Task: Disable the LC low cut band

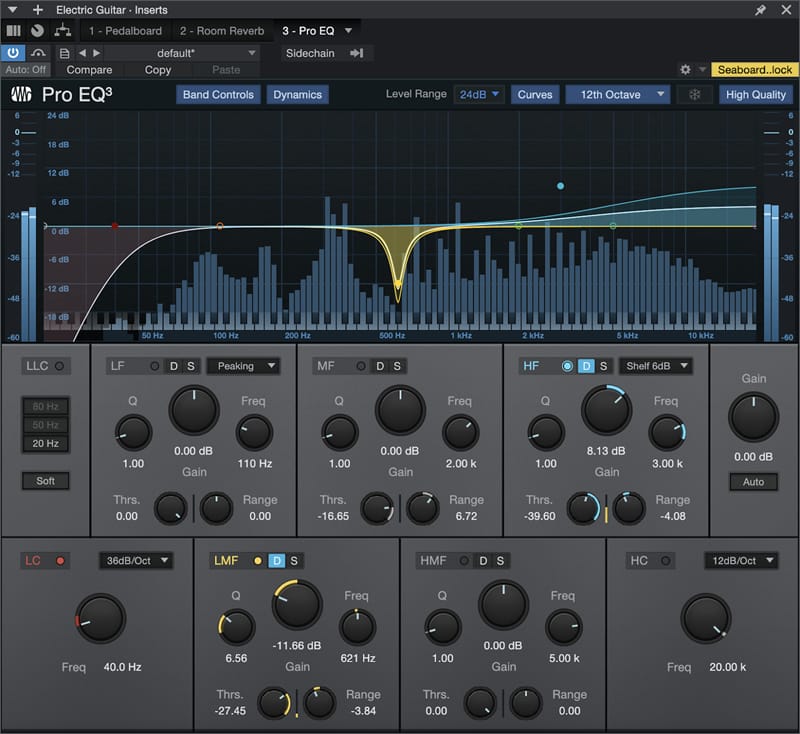Action: point(60,561)
